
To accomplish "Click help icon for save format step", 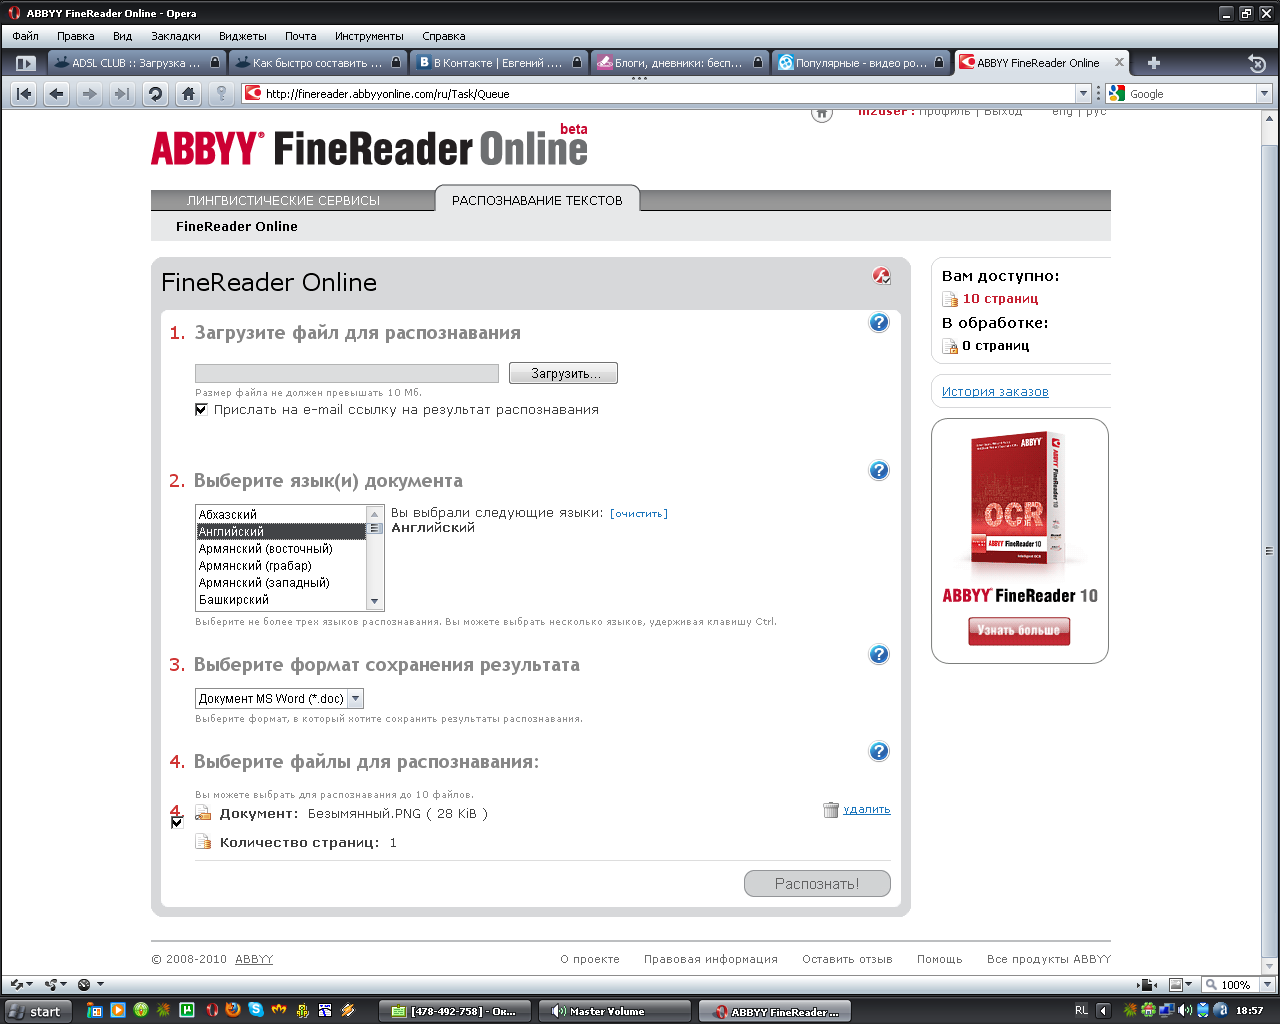I will 879,654.
